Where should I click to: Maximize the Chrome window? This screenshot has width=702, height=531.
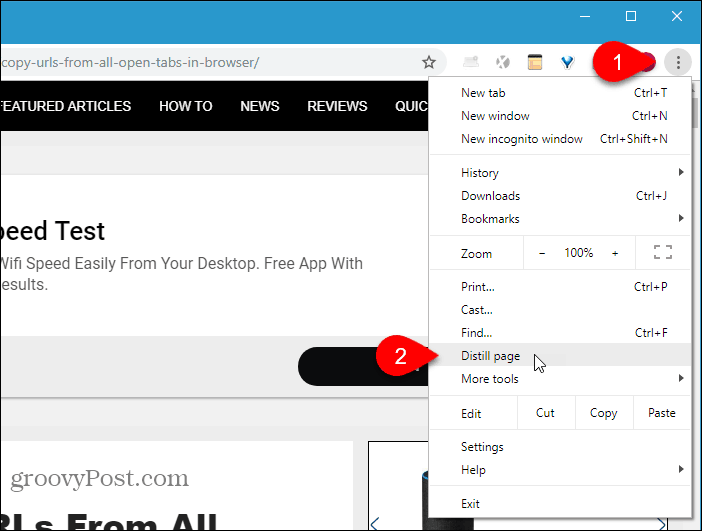631,17
